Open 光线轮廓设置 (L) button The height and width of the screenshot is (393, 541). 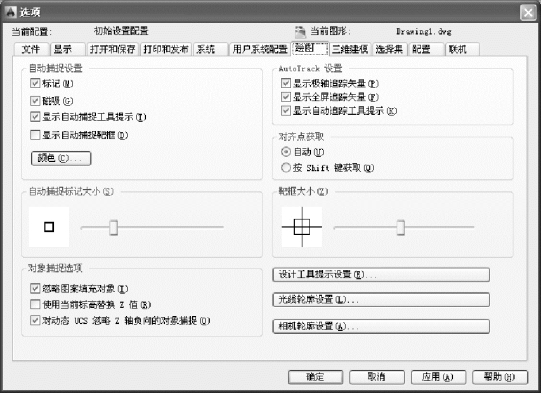pyautogui.click(x=381, y=300)
